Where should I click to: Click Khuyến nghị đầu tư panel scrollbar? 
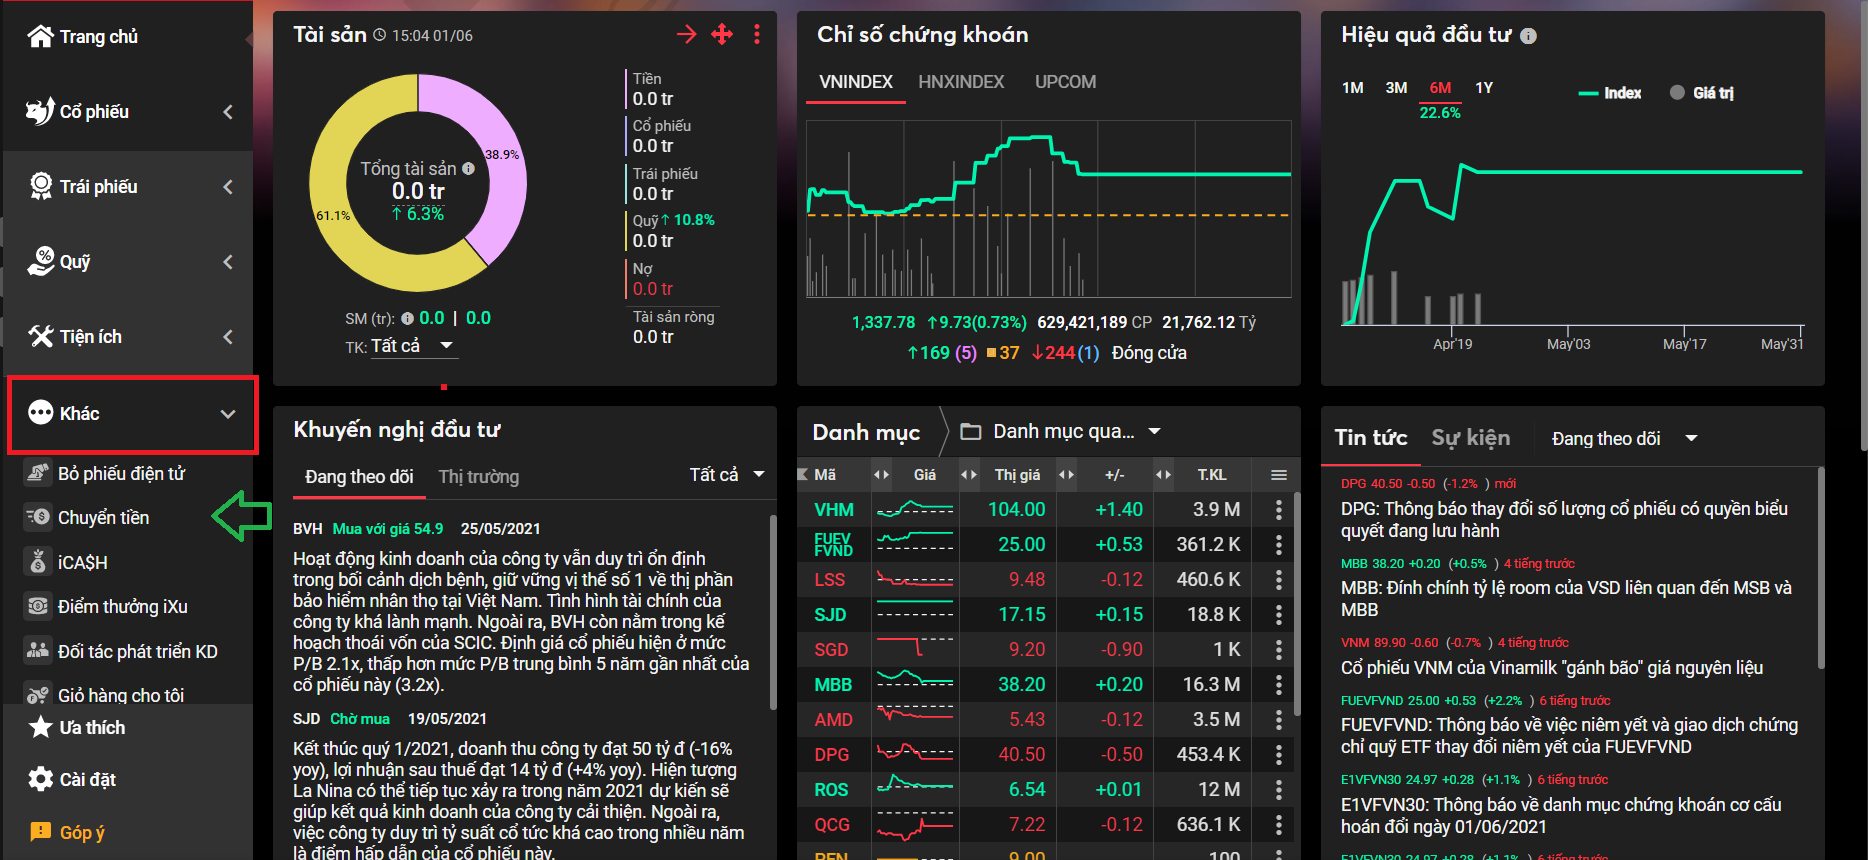(773, 612)
